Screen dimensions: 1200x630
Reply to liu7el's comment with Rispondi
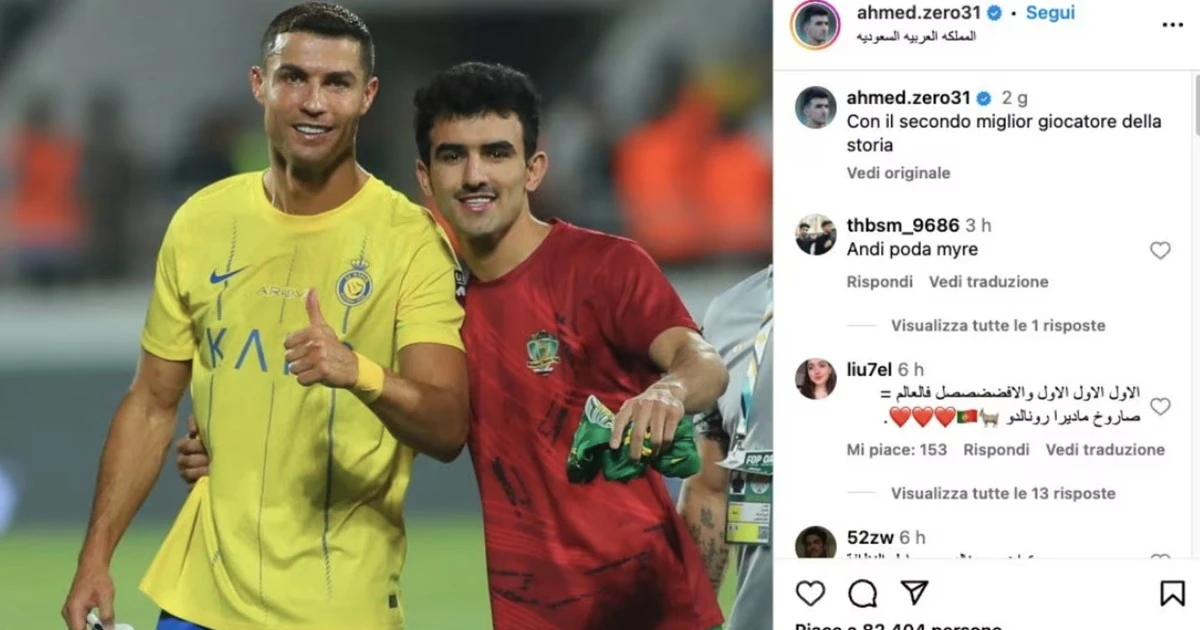[996, 450]
